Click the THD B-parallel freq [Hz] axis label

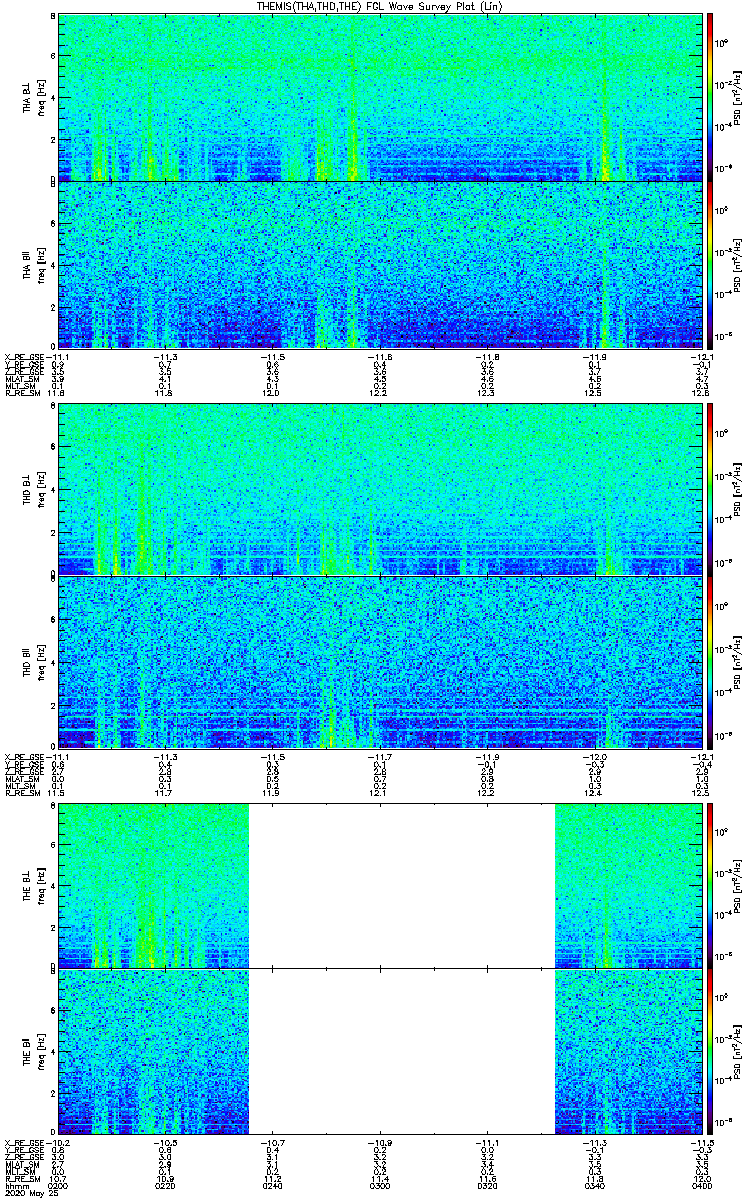click(41, 662)
